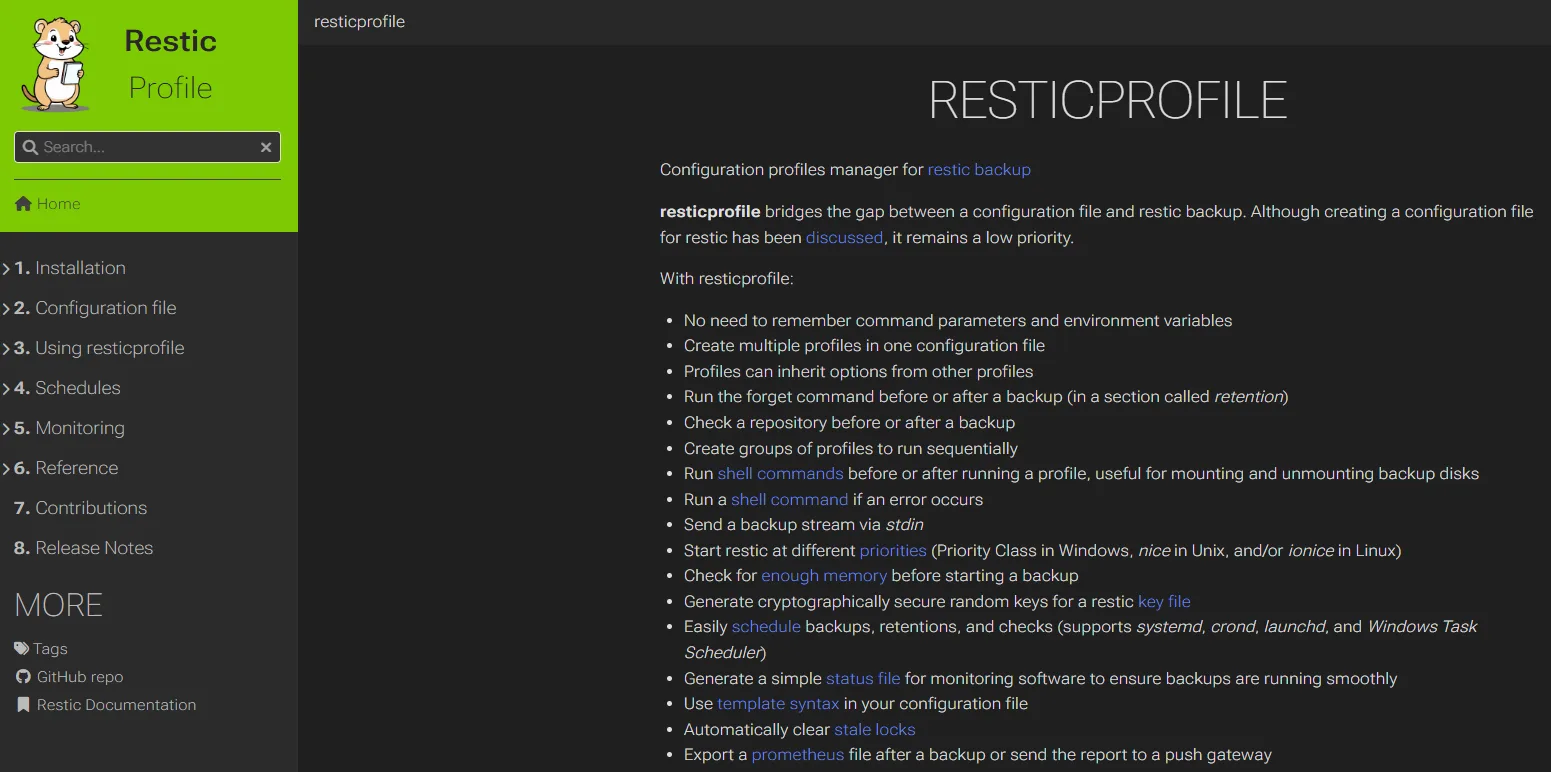1551x772 pixels.
Task: Open the 1. Installation page
Action: 70,268
